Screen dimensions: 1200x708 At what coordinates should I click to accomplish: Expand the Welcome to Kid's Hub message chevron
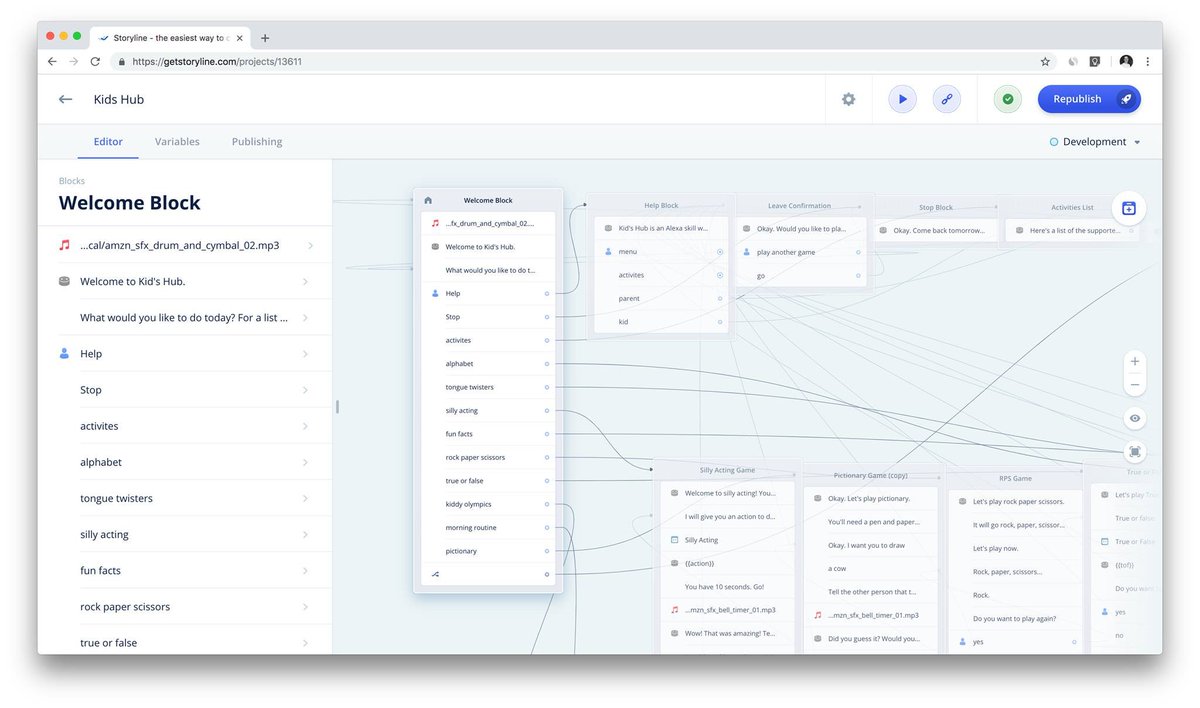pos(307,281)
